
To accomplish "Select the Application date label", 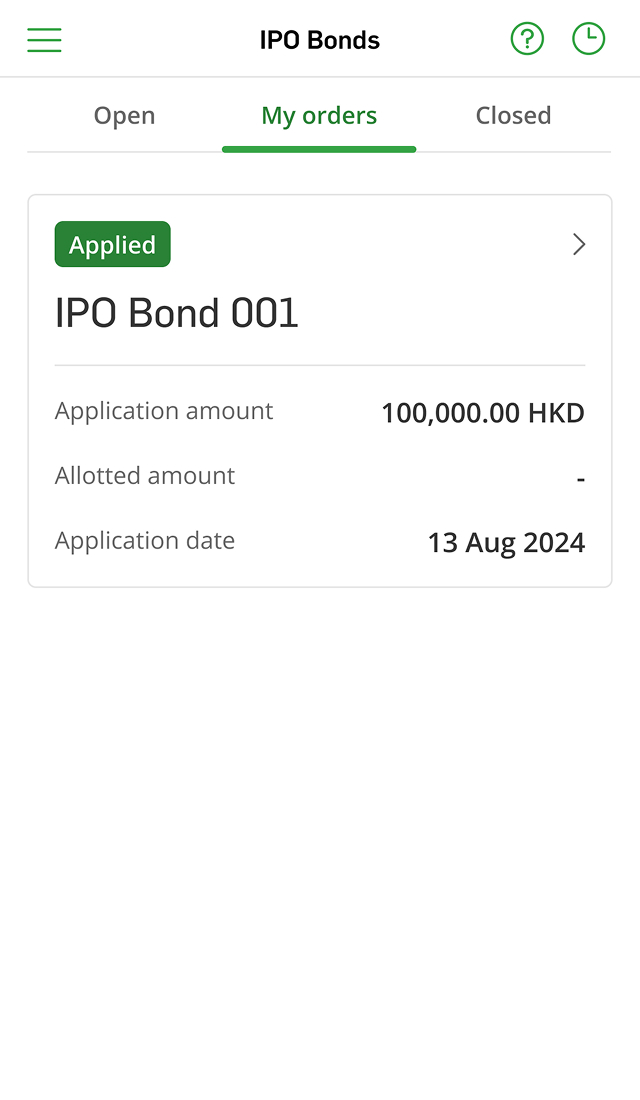I will [x=145, y=541].
